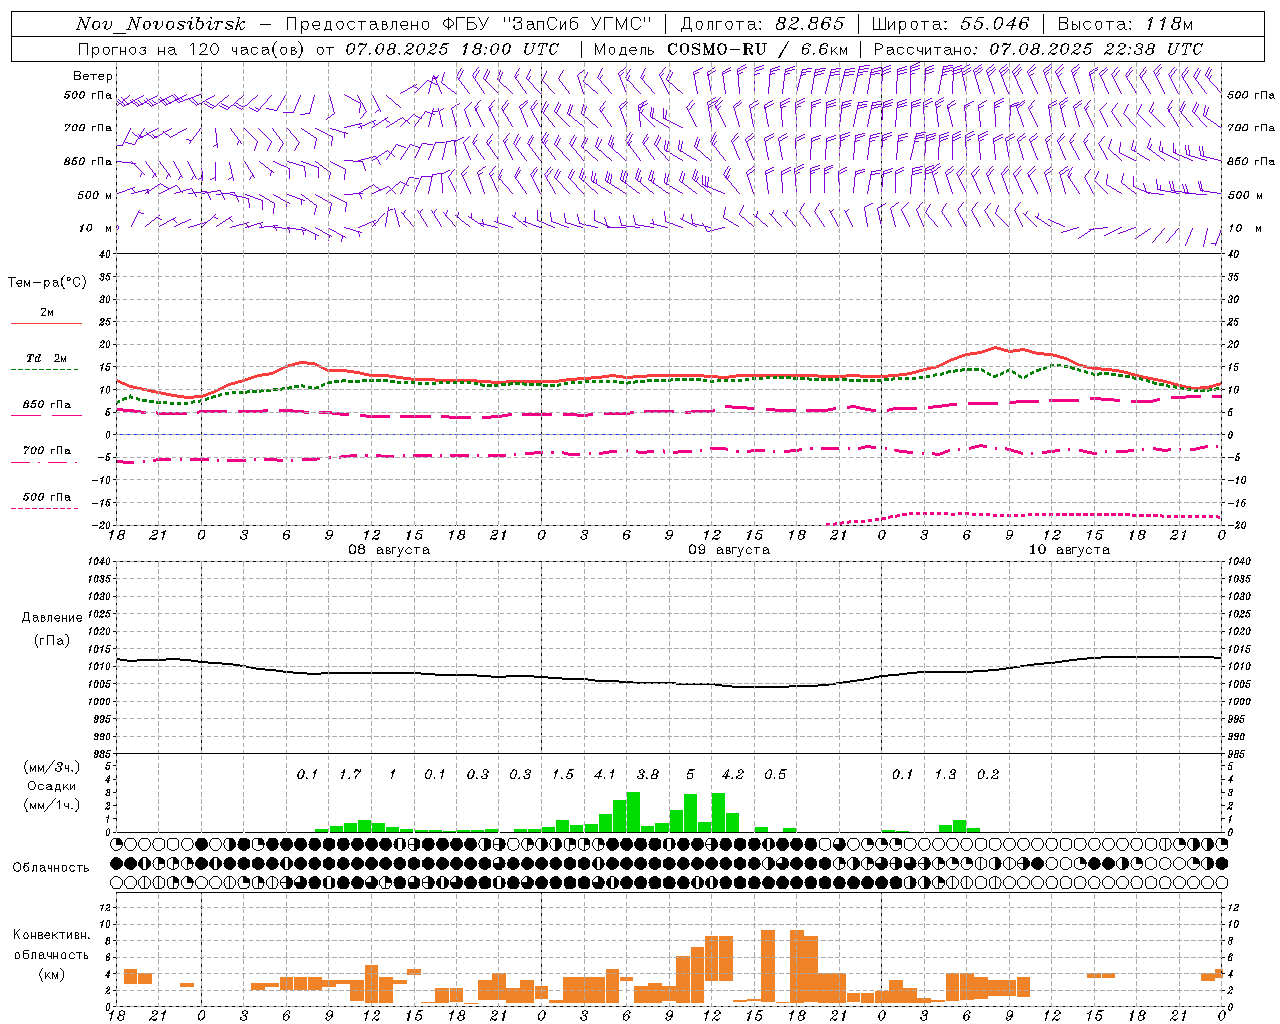Screen dimensions: 1280x1024
Task: Click the '850 гПа' temperature legend entry
Action: [47, 404]
